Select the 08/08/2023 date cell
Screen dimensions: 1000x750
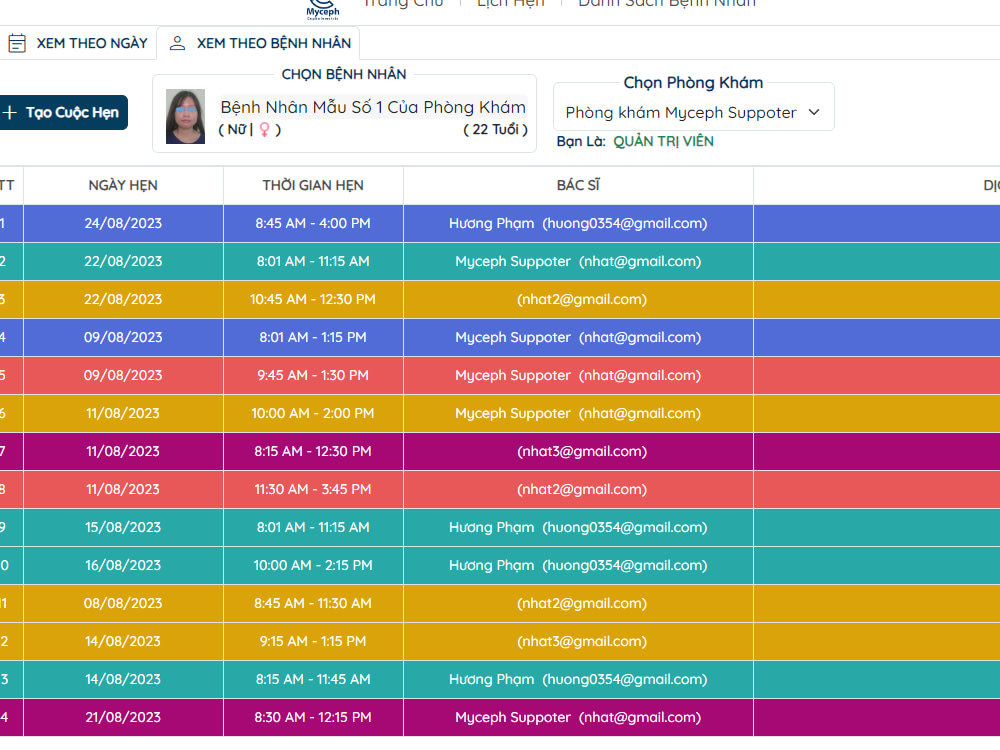pyautogui.click(x=123, y=603)
